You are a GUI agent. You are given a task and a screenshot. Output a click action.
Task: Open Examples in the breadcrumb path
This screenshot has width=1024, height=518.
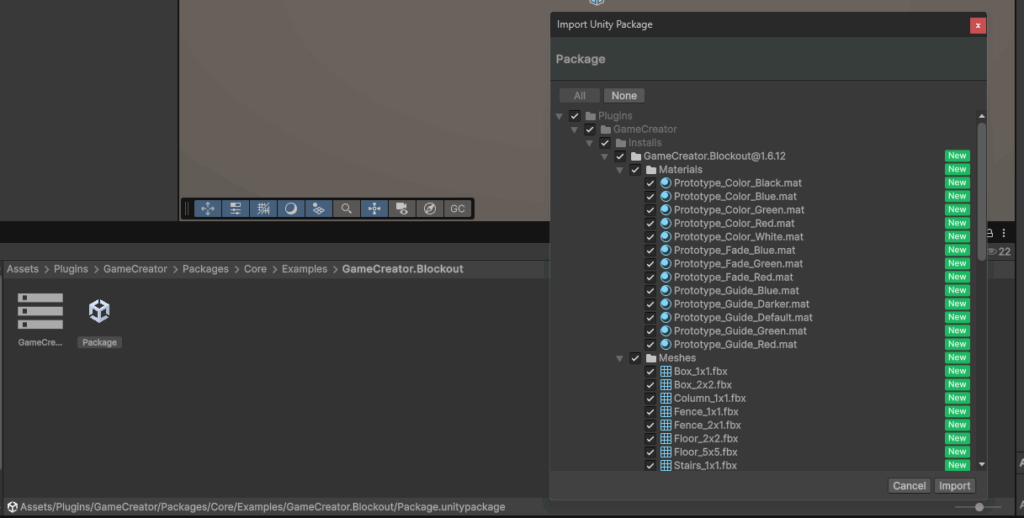(304, 269)
